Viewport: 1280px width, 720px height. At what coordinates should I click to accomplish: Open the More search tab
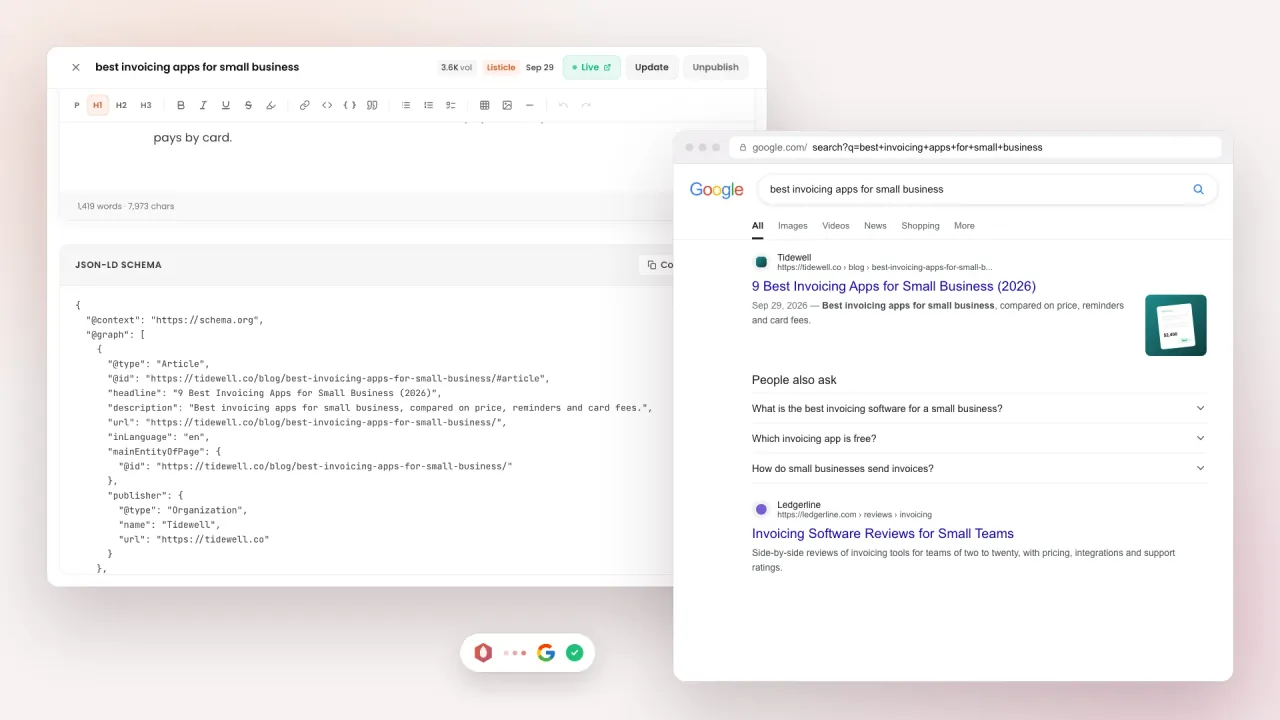tap(964, 226)
